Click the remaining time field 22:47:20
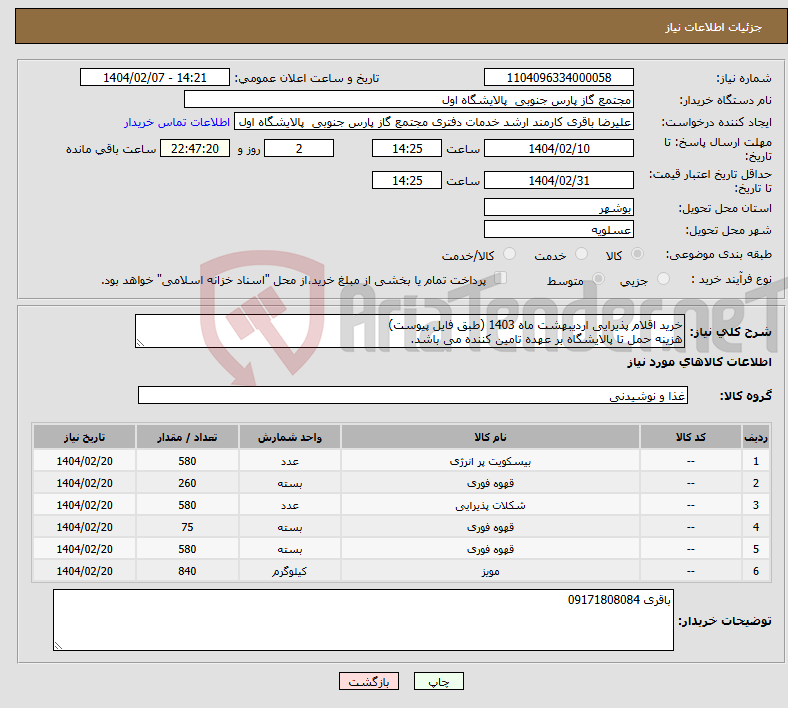The height and width of the screenshot is (708, 788). (195, 148)
